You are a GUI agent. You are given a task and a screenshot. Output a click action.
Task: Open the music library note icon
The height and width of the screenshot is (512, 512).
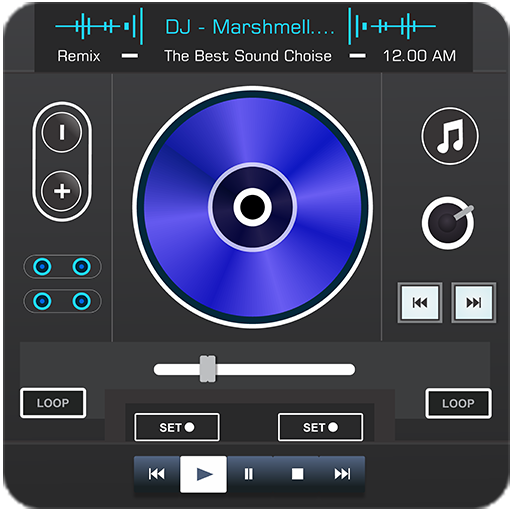(450, 136)
